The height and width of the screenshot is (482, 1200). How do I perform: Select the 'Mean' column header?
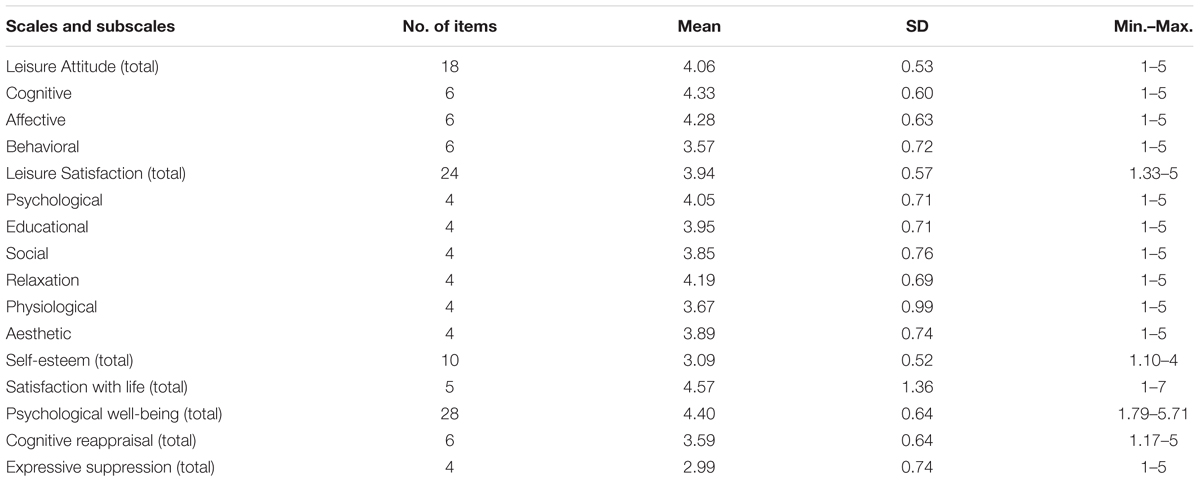699,27
